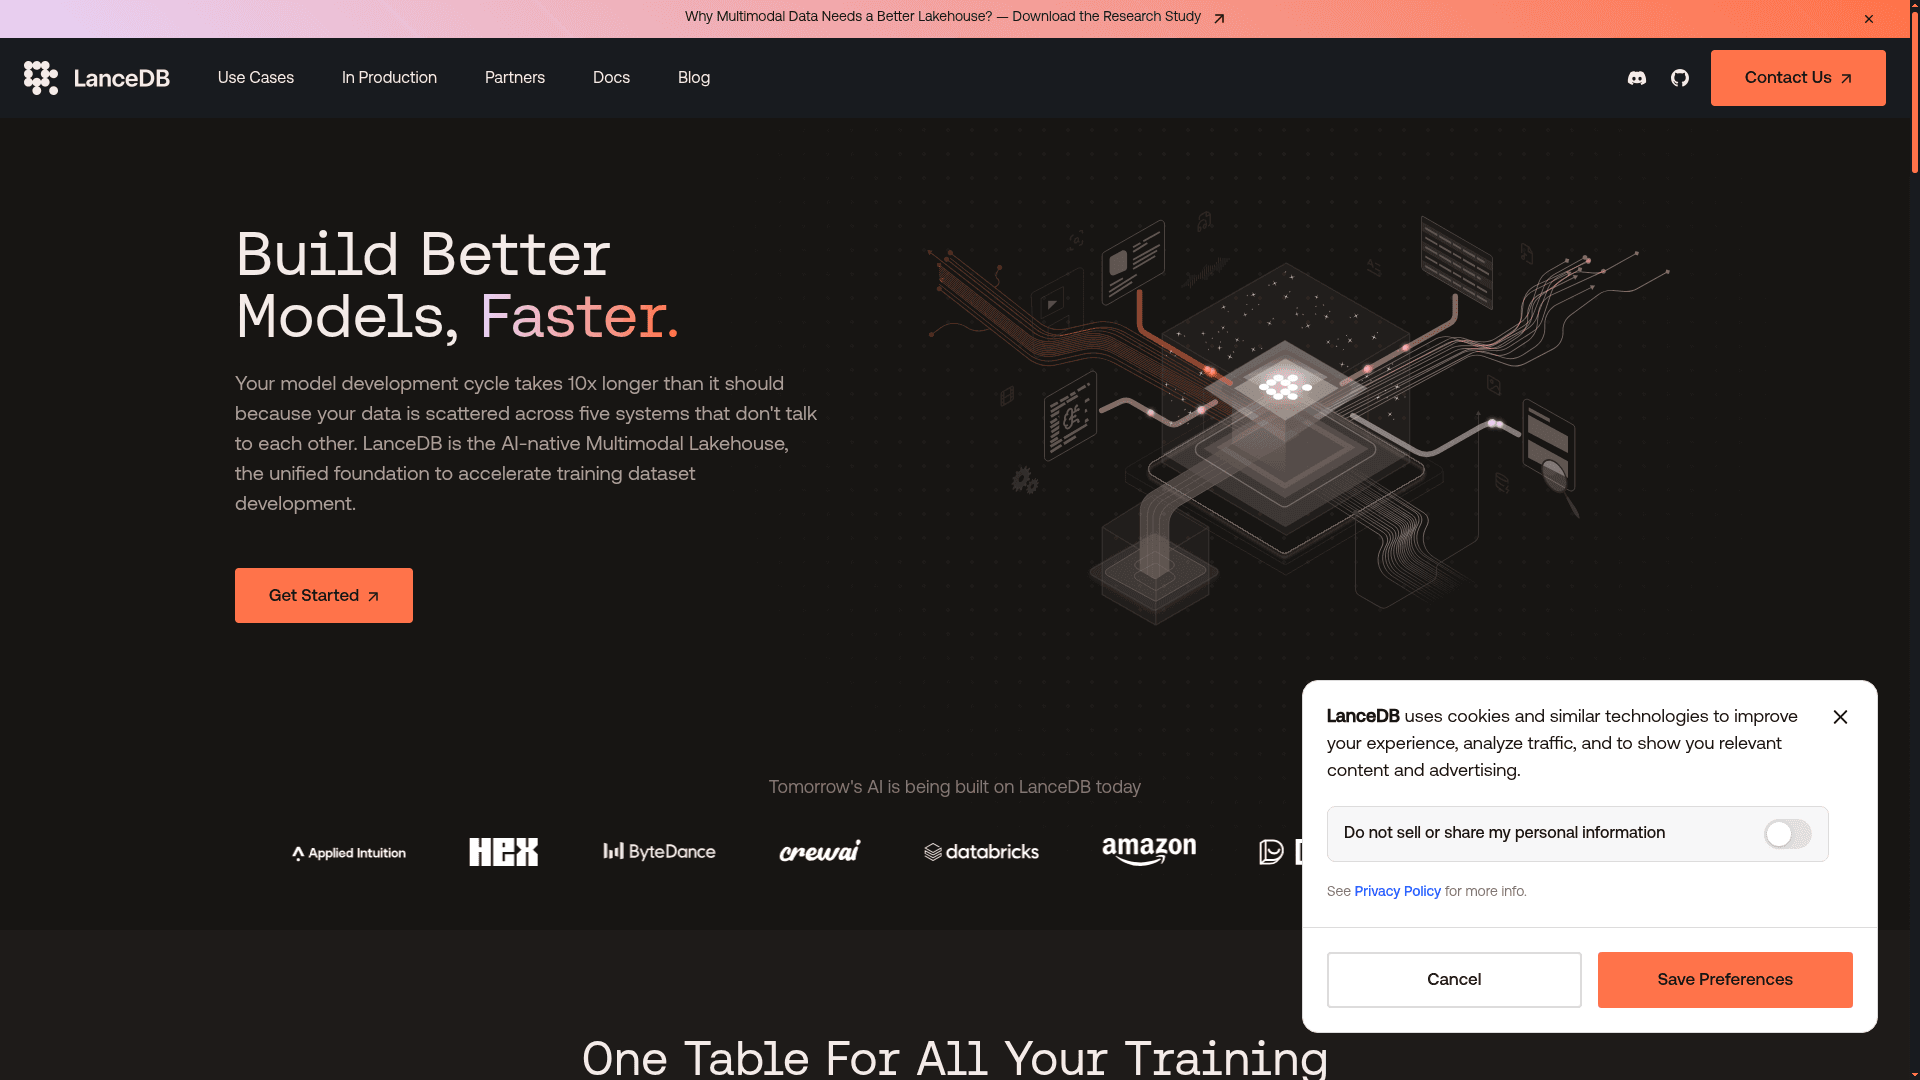Open the GitHub repository icon
This screenshot has width=1920, height=1080.
[x=1680, y=78]
